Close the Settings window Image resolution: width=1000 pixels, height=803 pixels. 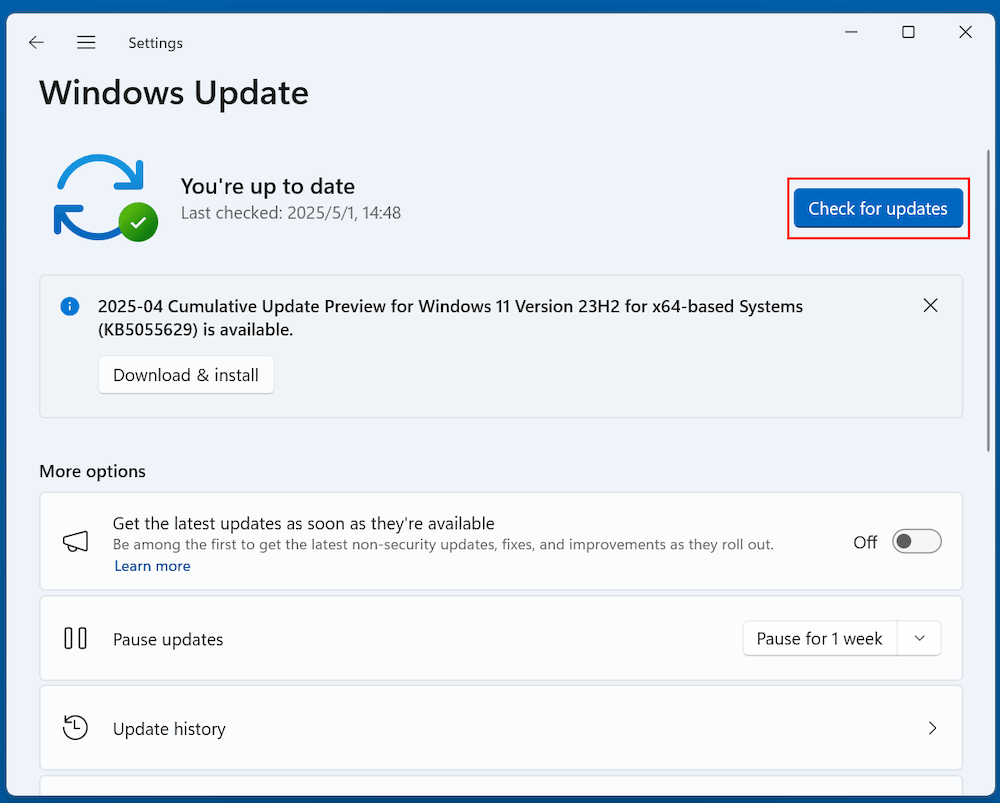point(966,32)
